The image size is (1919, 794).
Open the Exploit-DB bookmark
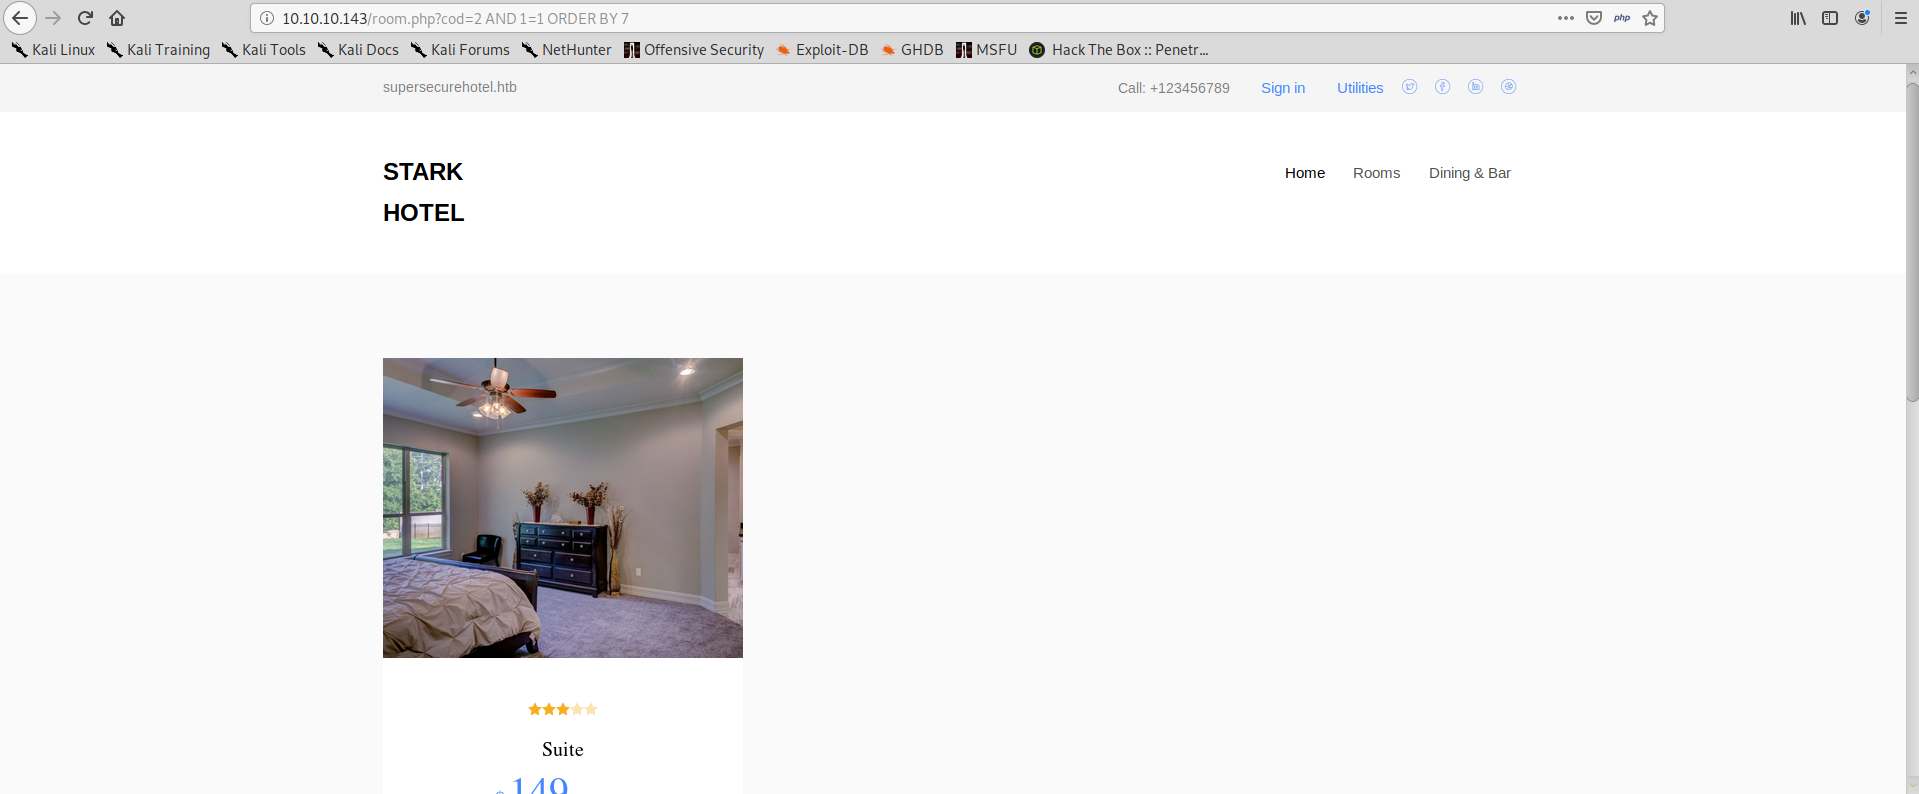coord(822,50)
